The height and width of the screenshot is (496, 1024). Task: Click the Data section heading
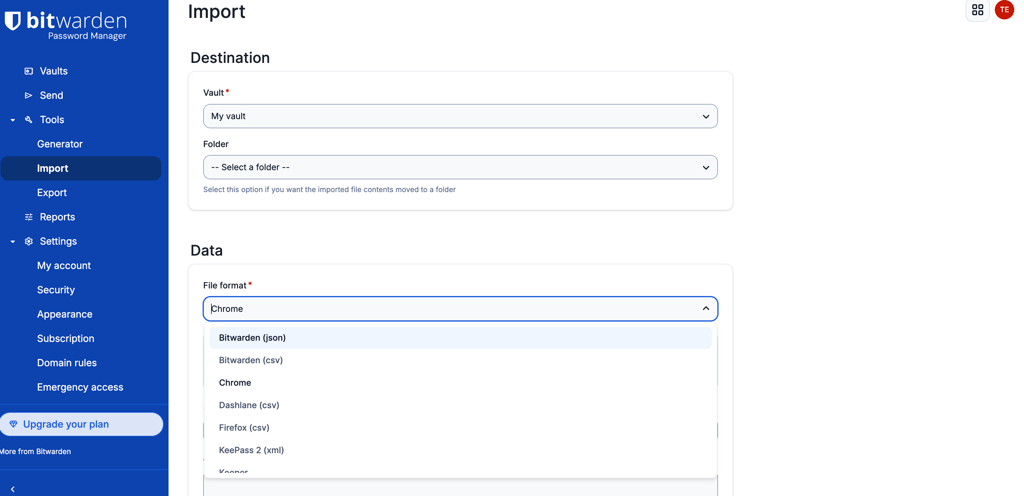206,251
